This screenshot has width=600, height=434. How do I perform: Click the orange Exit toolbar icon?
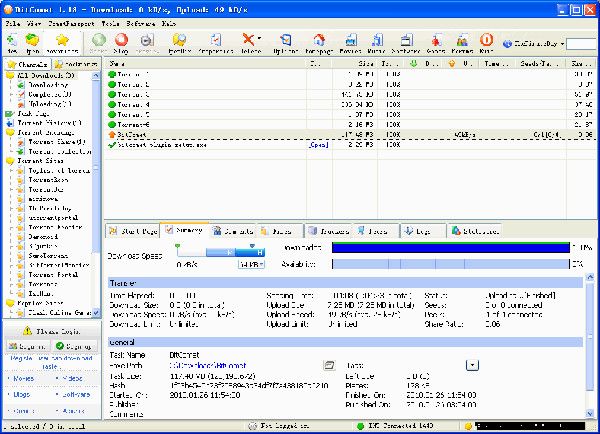coord(486,40)
